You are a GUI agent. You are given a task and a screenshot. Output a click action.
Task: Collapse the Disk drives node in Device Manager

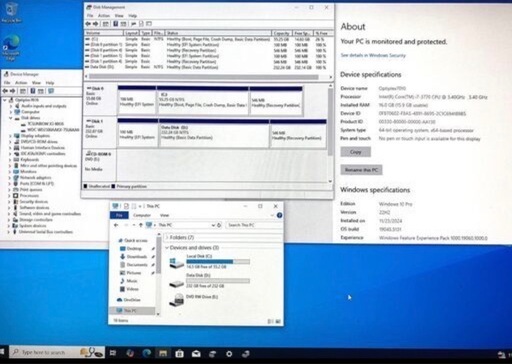pos(11,118)
